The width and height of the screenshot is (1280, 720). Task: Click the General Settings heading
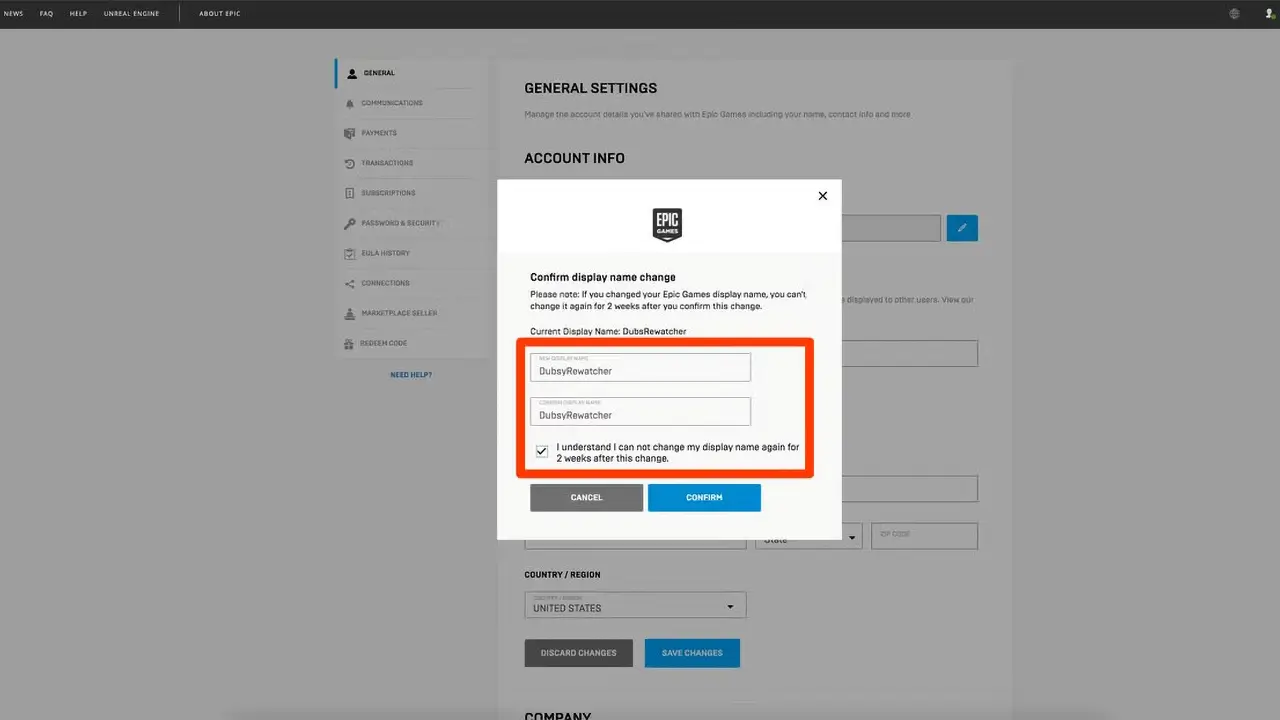[x=591, y=88]
